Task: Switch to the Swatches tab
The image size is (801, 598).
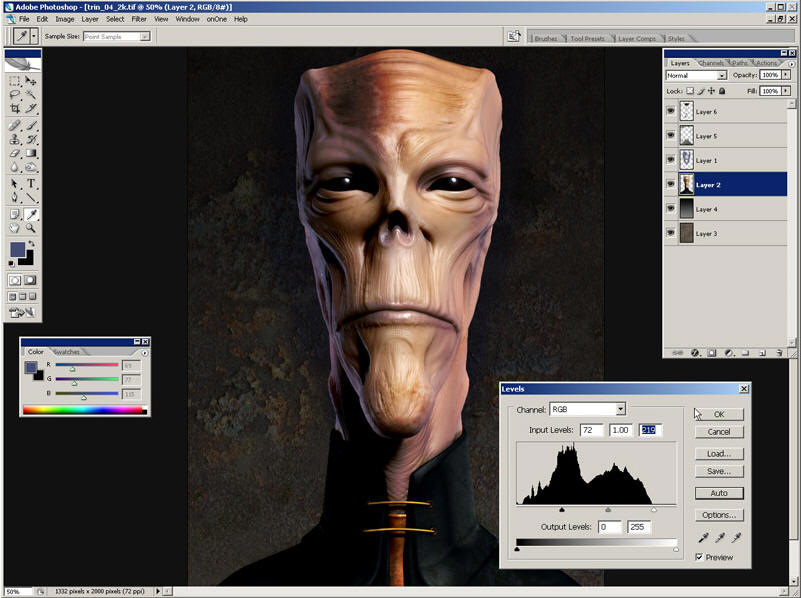Action: point(66,352)
